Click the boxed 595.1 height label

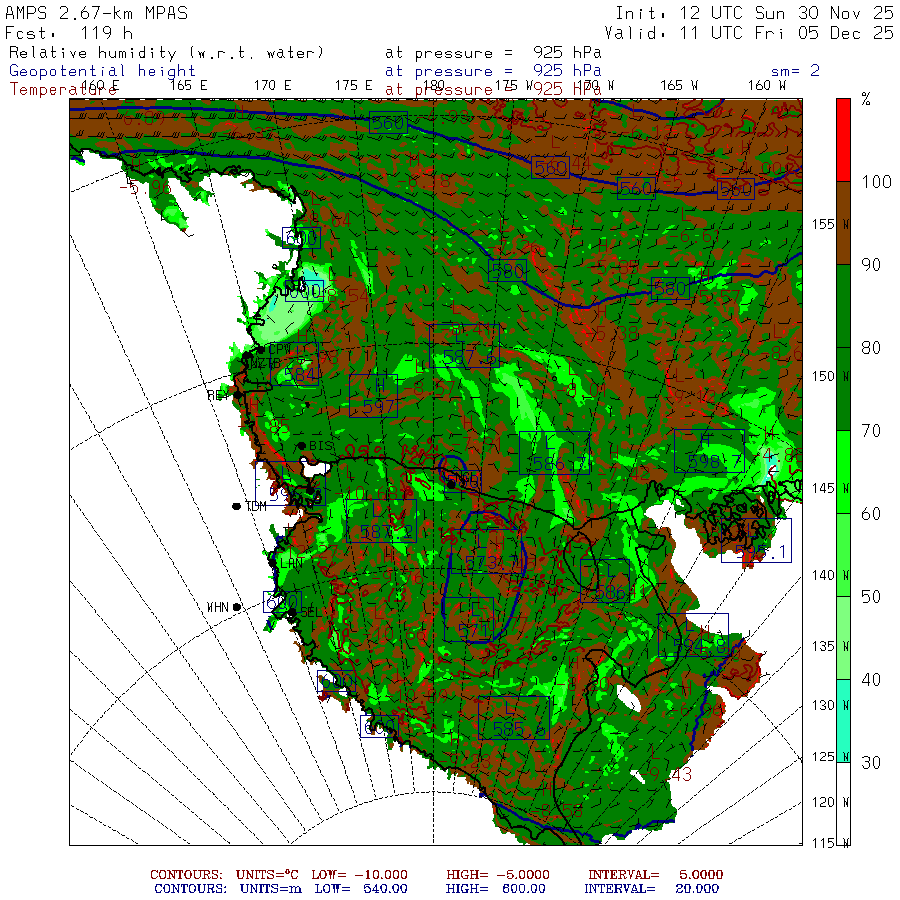(x=757, y=541)
